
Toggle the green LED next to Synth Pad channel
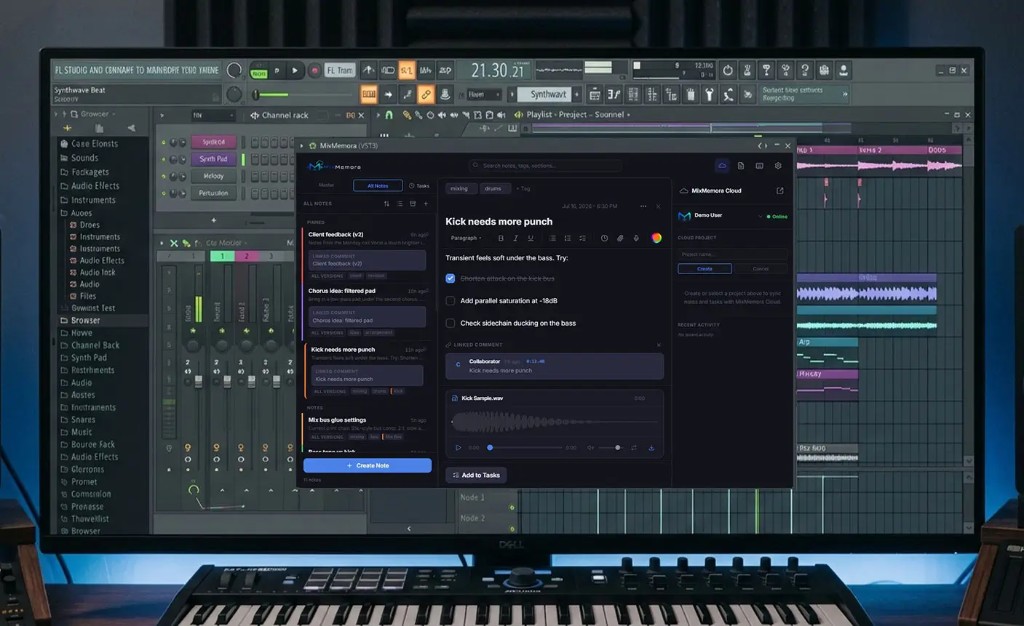(164, 159)
